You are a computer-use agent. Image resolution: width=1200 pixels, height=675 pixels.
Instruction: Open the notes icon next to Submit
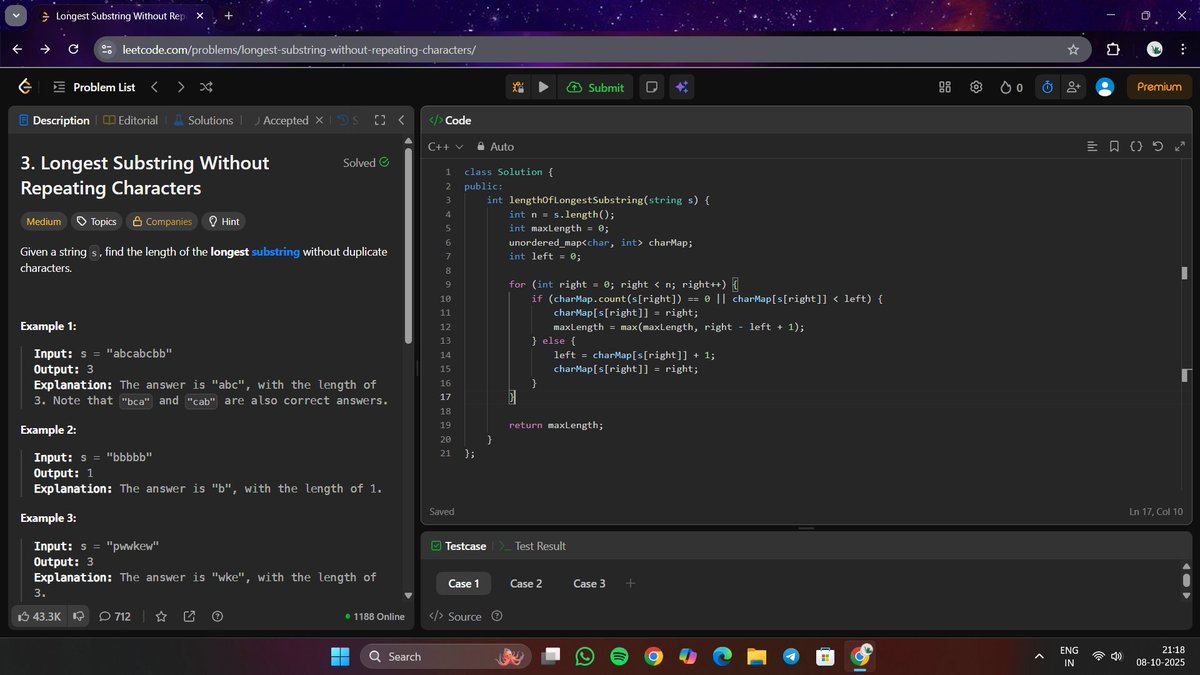tap(652, 87)
